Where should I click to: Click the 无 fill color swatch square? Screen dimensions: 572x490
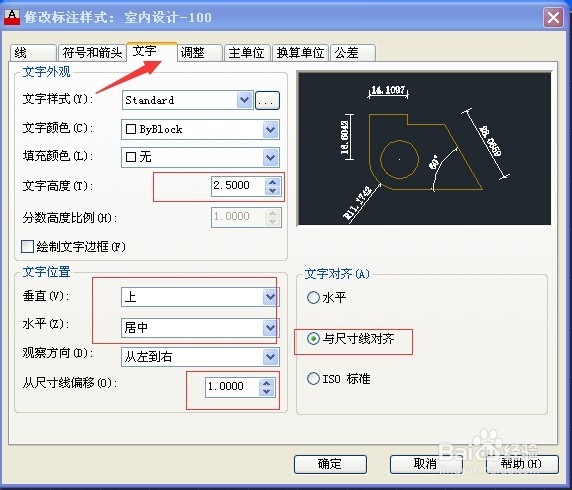131,157
